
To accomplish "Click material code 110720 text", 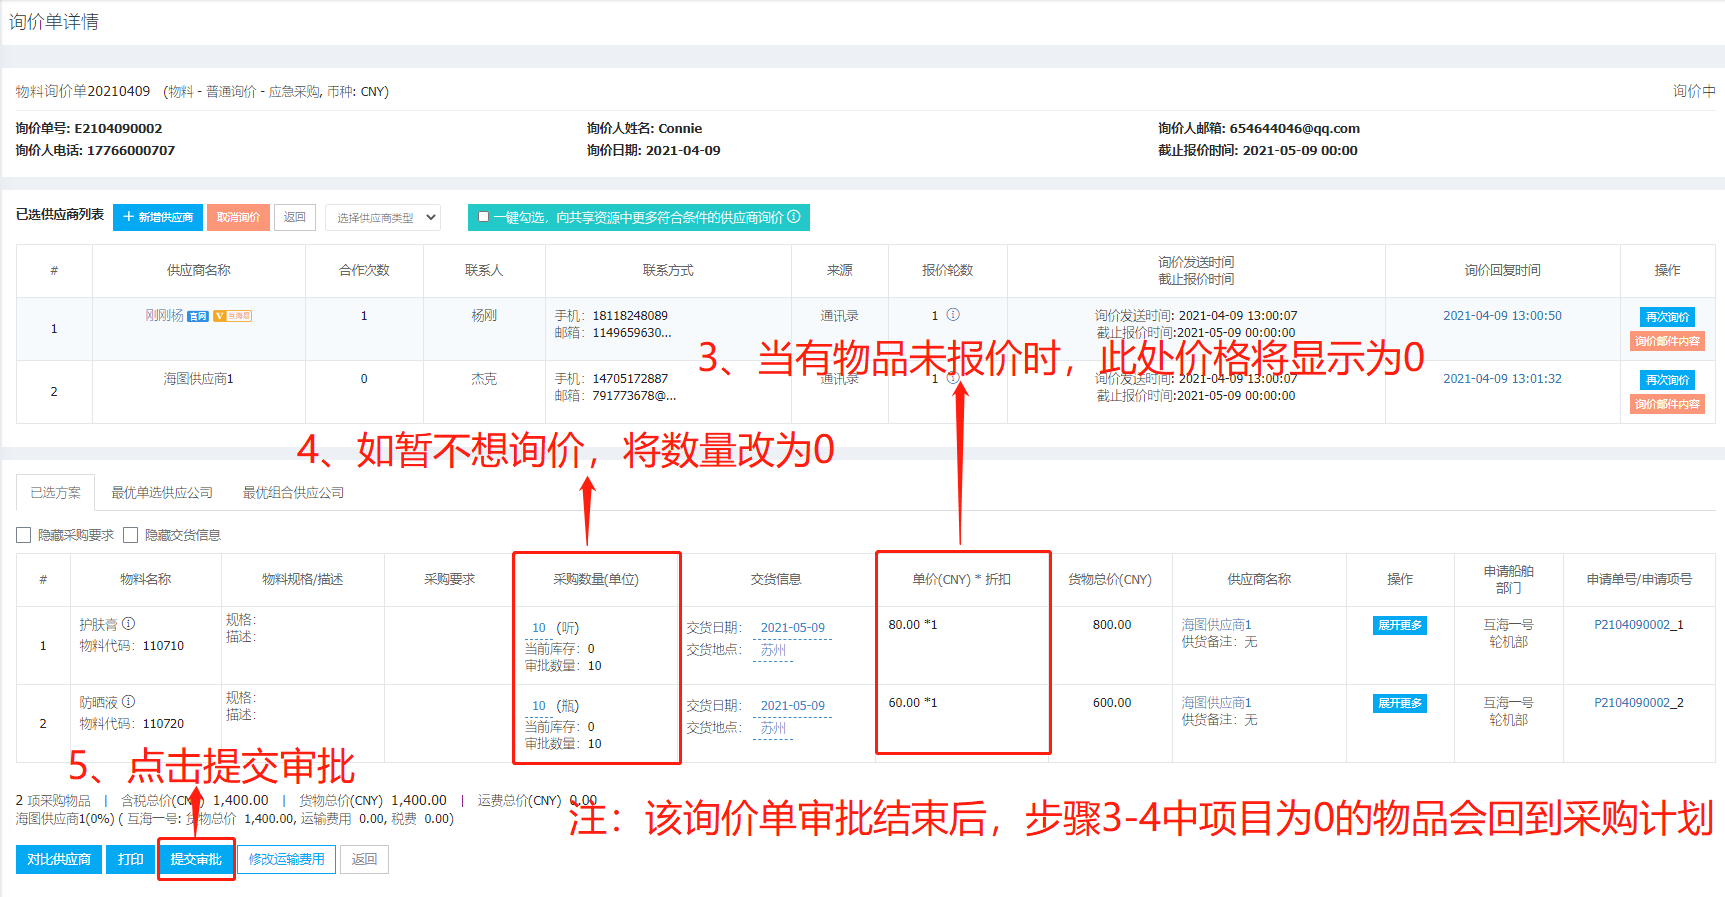I will [163, 724].
